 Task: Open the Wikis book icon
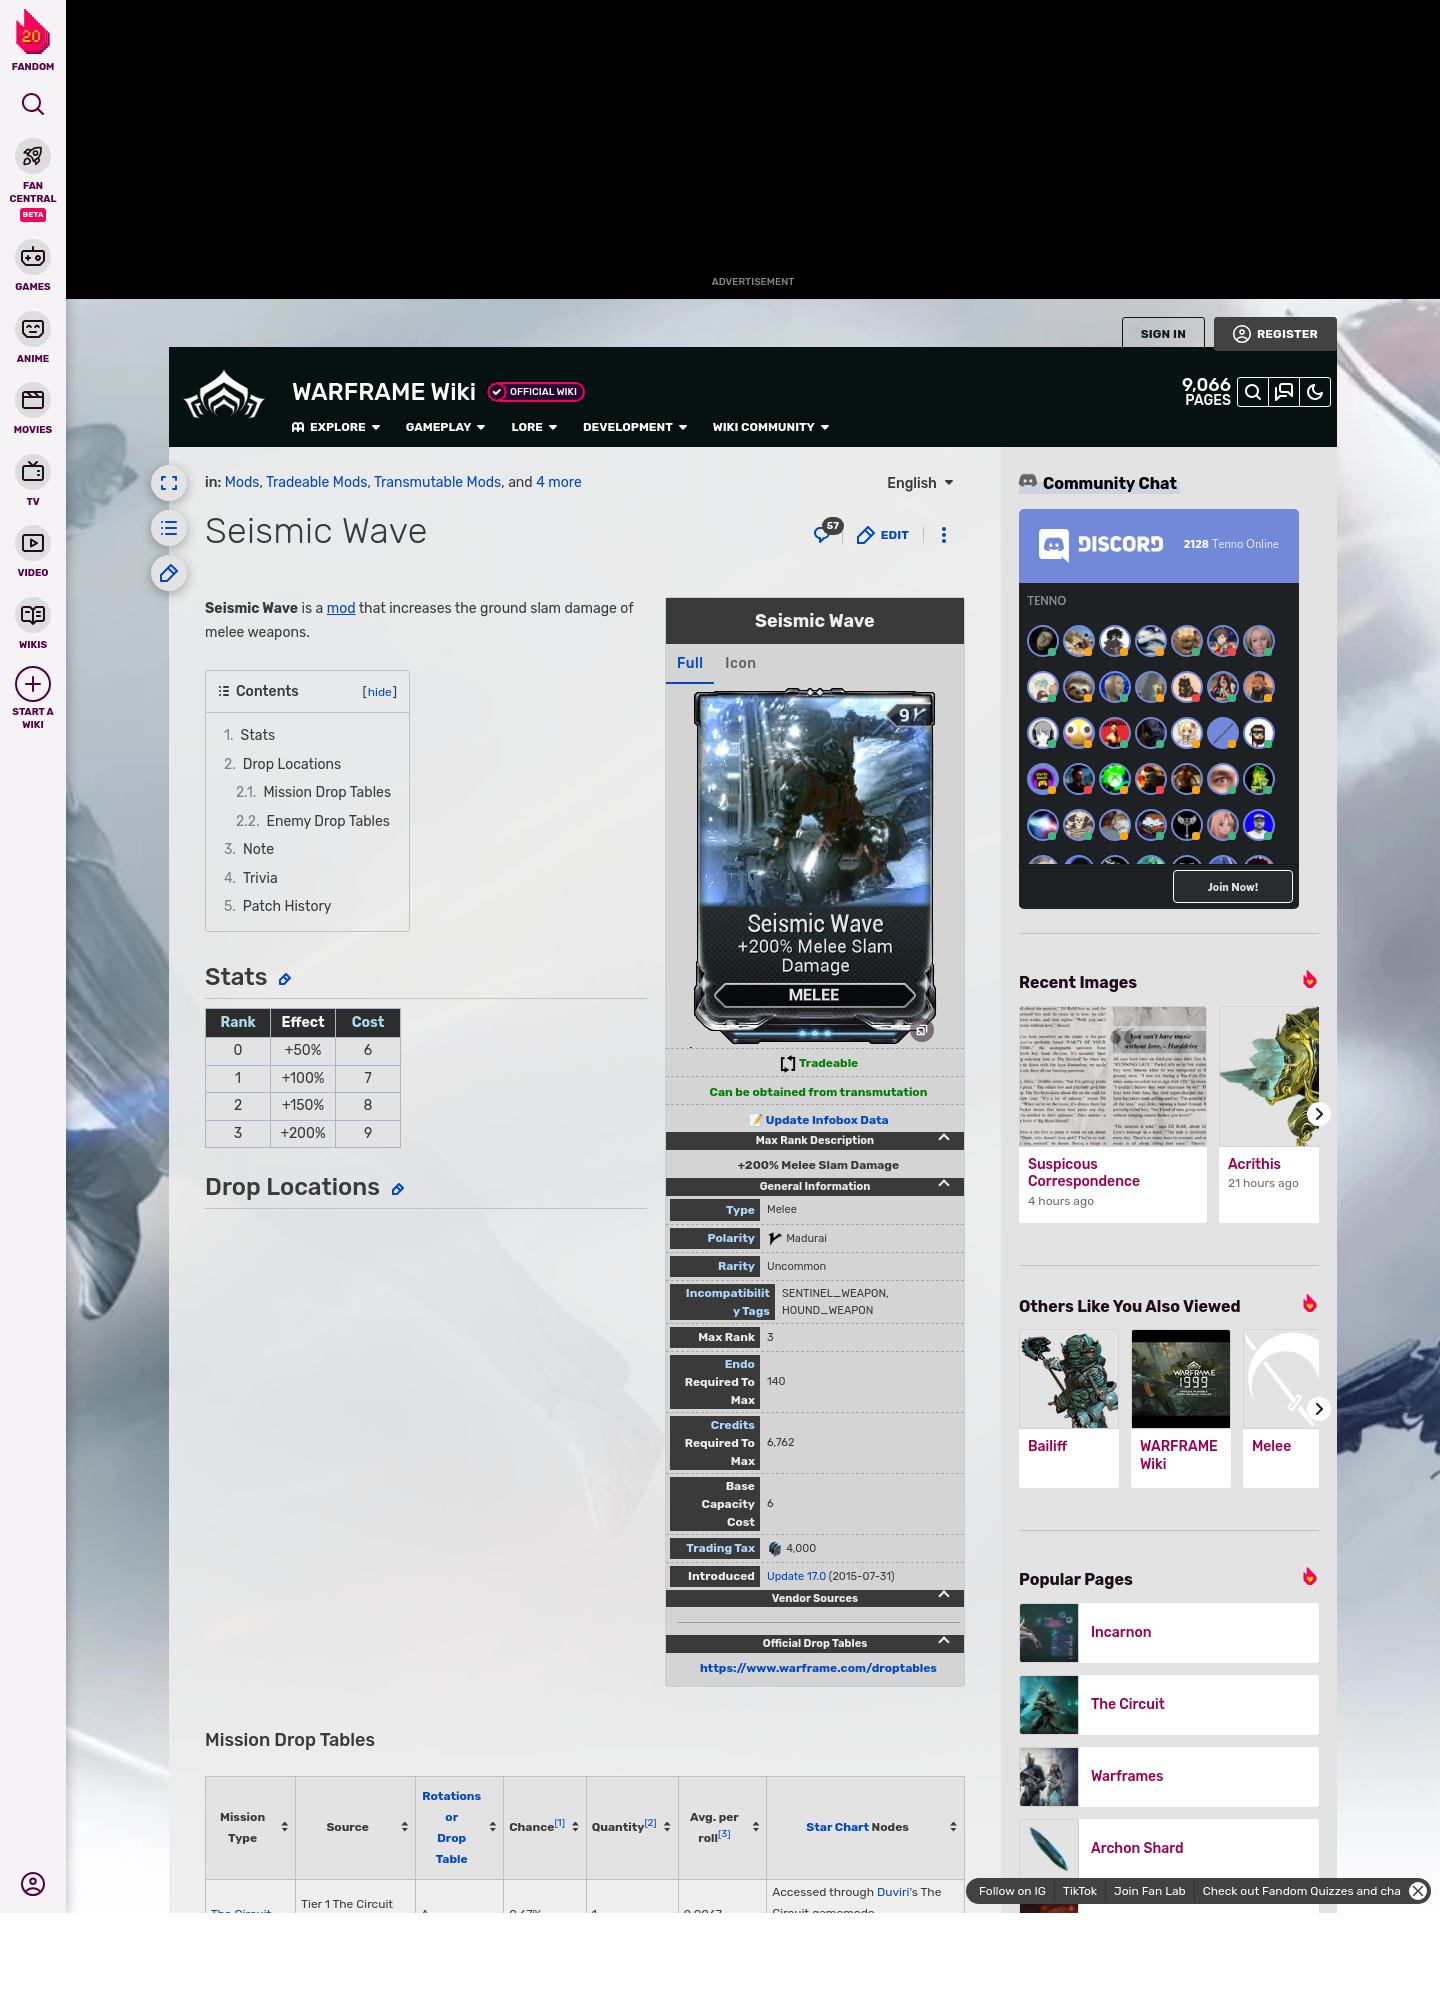point(33,615)
